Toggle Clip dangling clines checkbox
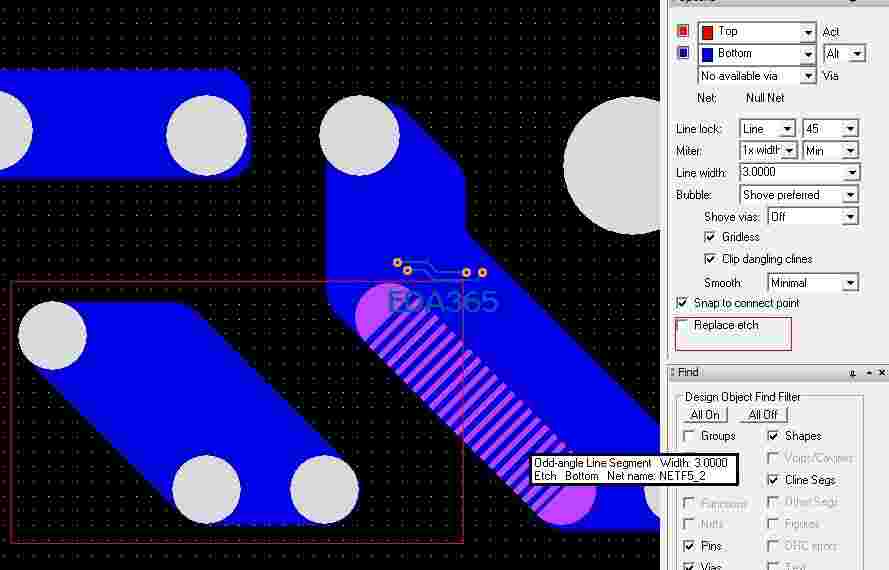Screen dimensions: 889x570 coord(709,259)
